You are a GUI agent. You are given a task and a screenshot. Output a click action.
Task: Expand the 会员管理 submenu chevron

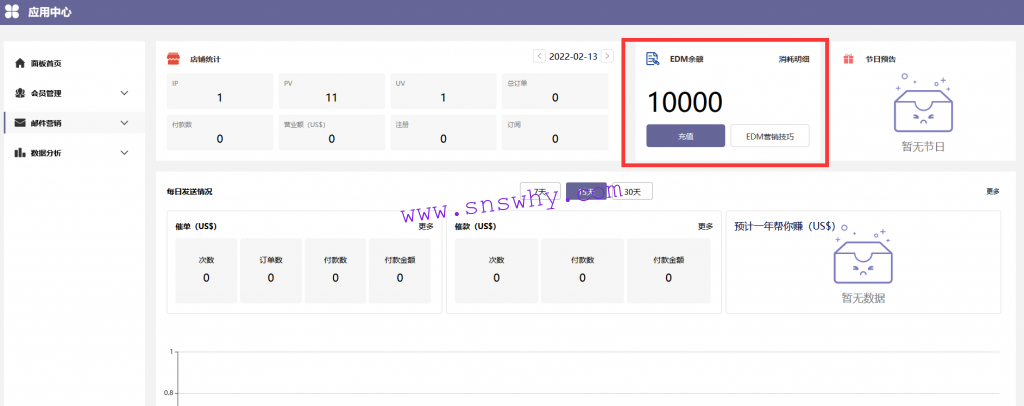[x=124, y=93]
